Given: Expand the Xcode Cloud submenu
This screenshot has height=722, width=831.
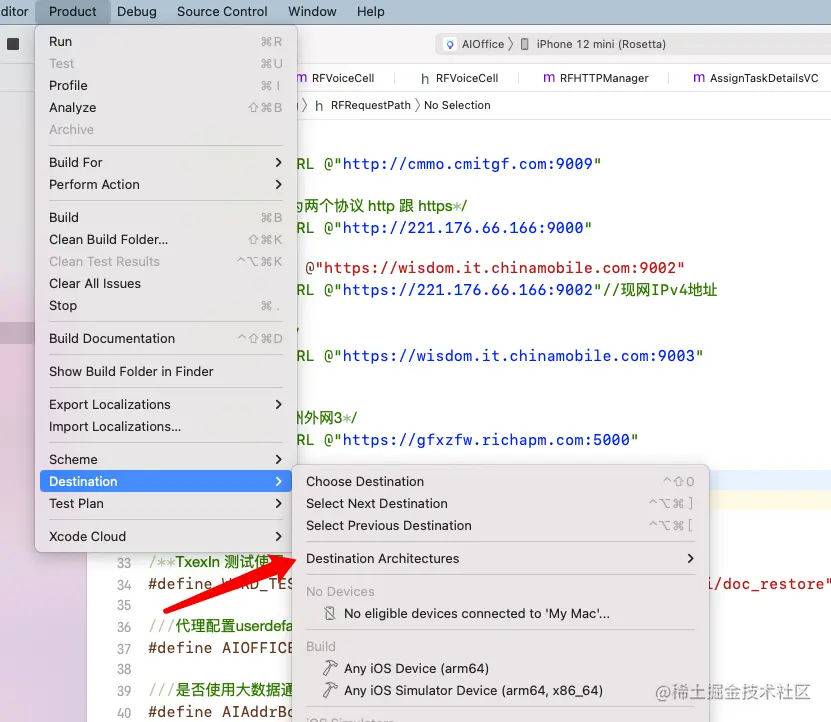Looking at the screenshot, I should tap(166, 536).
